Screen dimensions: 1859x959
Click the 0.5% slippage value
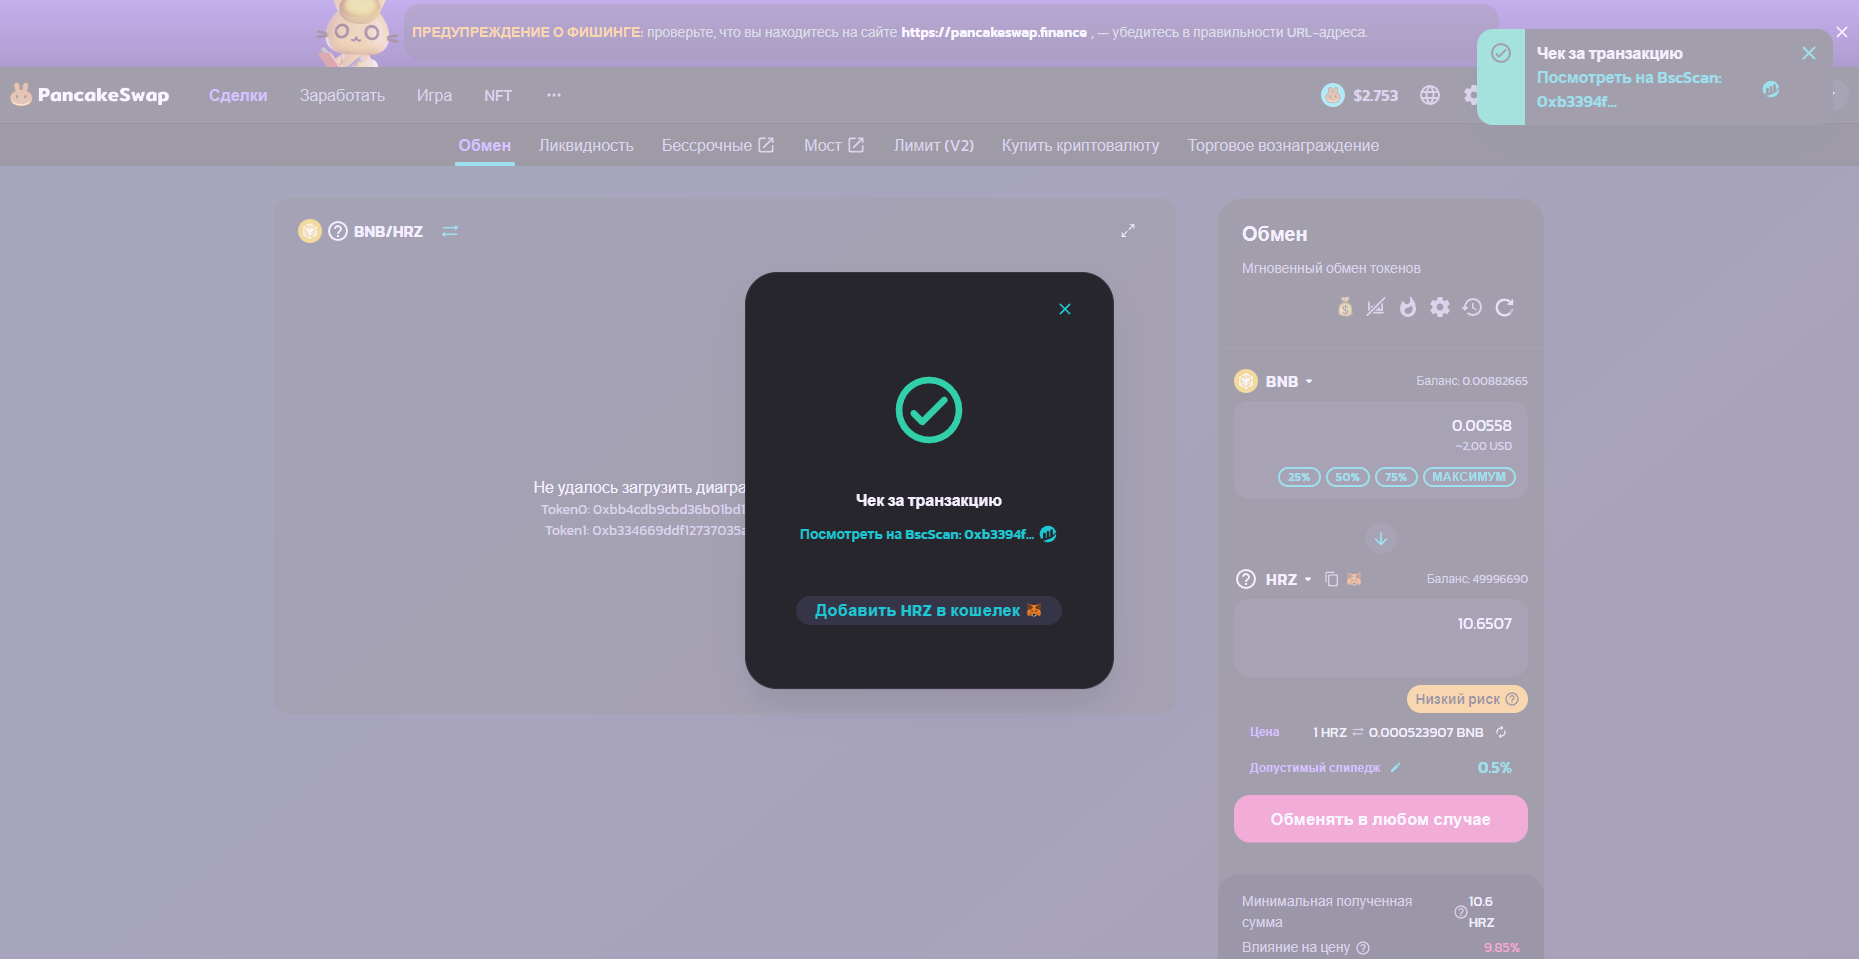pos(1495,768)
